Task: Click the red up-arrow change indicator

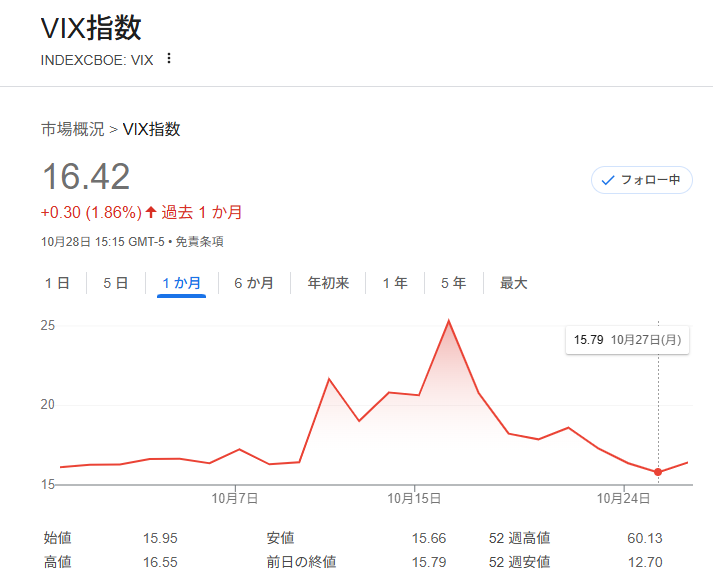Action: pos(151,212)
